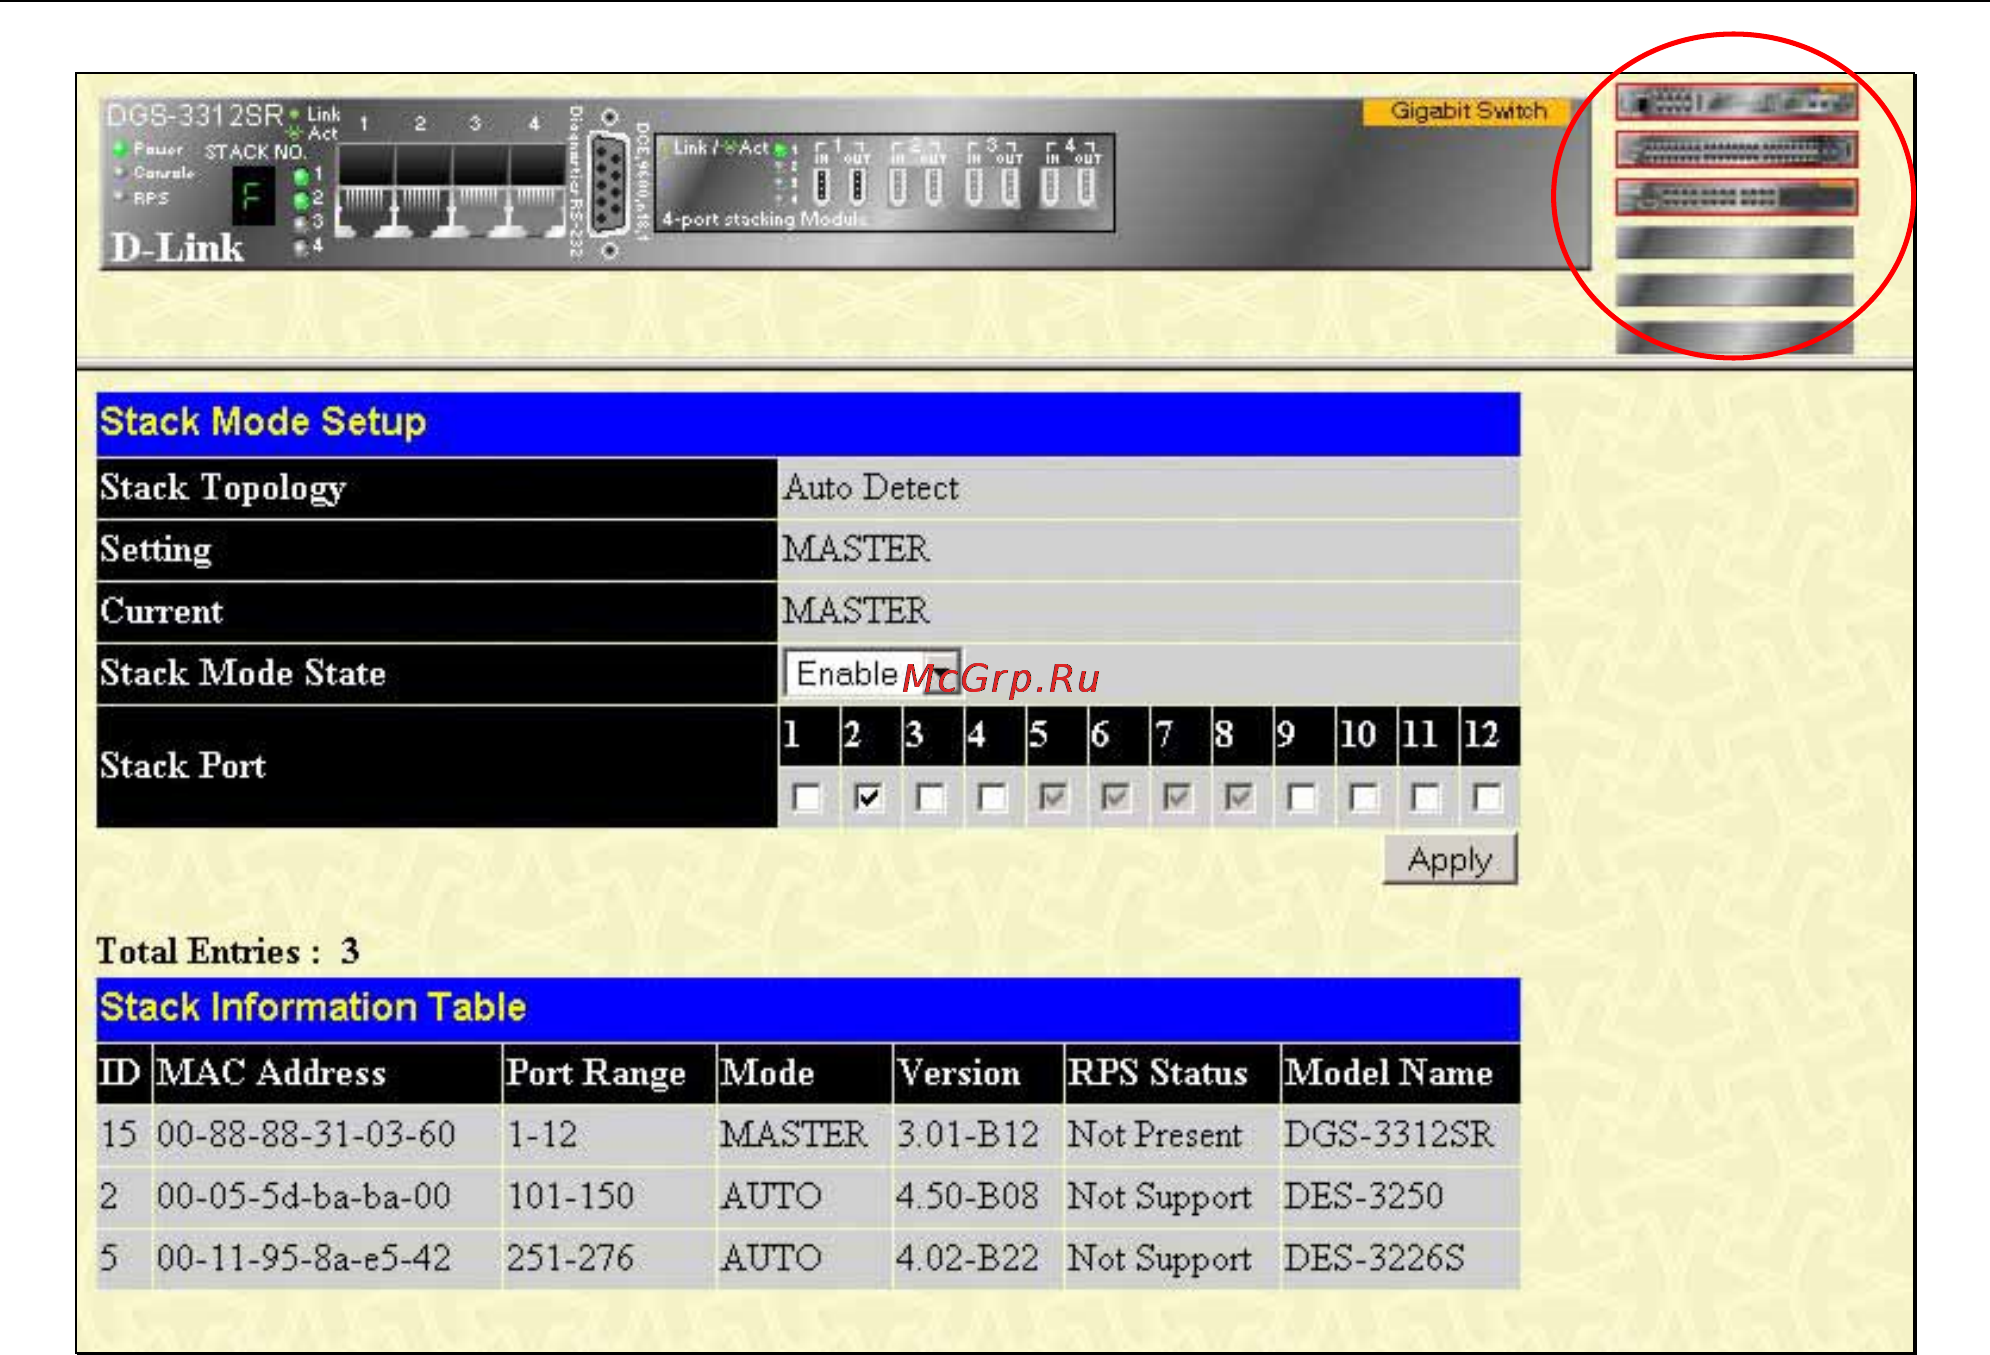Click front-panel port 4 on the switch
This screenshot has width=1990, height=1355.
pyautogui.click(x=537, y=190)
